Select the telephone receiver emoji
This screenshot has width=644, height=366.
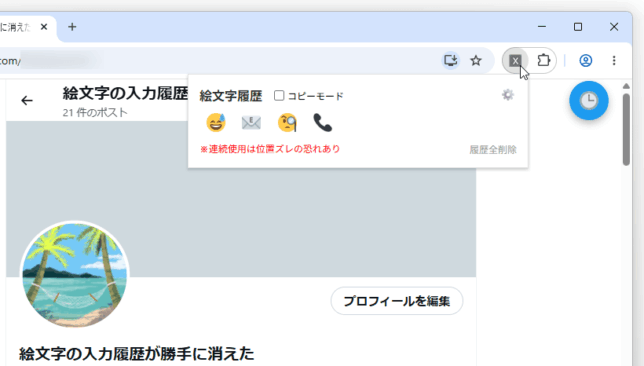tap(322, 122)
